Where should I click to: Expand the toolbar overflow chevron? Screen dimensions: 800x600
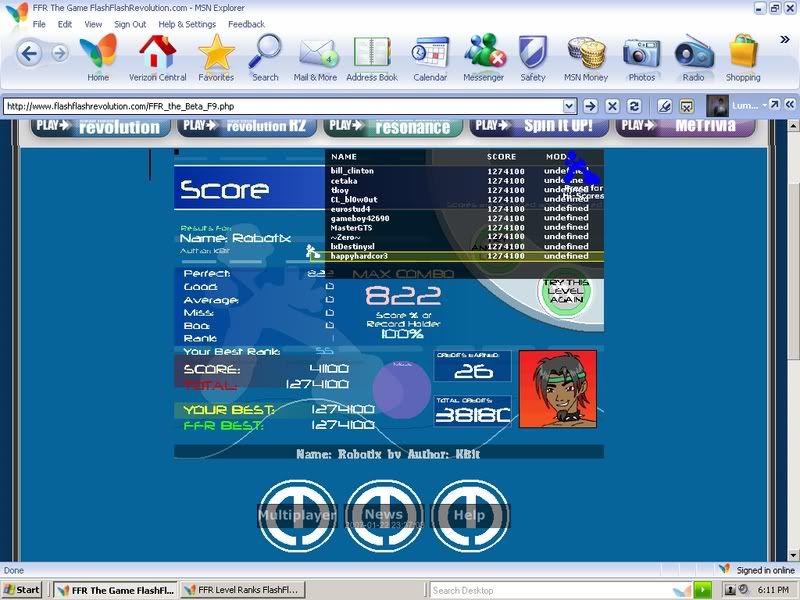pos(785,40)
